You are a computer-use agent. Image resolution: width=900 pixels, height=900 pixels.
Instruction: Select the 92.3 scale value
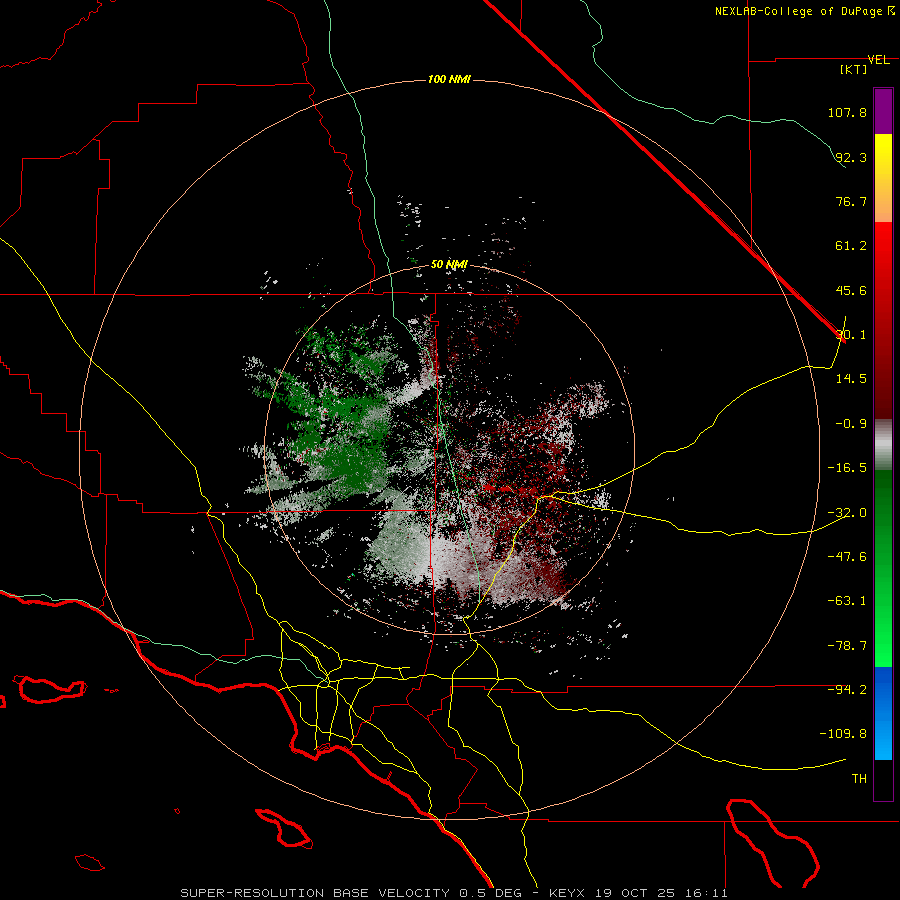pos(851,157)
